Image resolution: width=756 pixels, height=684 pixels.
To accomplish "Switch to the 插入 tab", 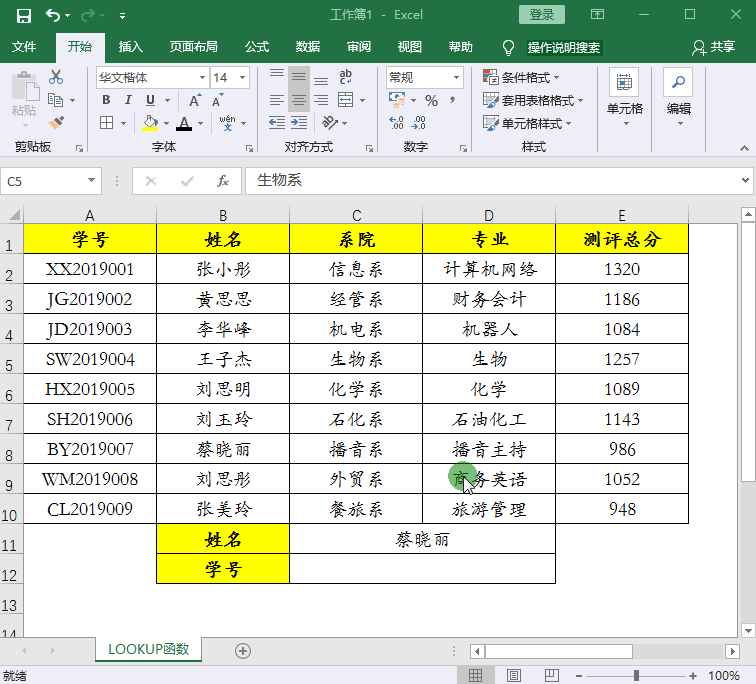I will [131, 47].
